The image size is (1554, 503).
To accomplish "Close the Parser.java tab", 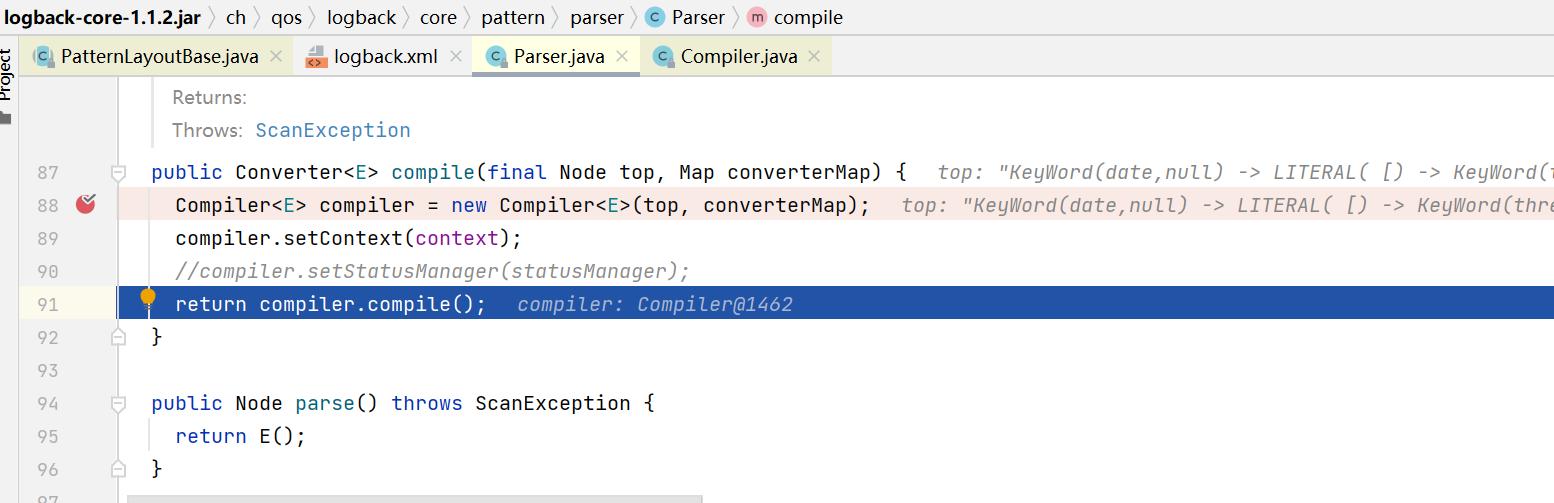I will pyautogui.click(x=622, y=57).
